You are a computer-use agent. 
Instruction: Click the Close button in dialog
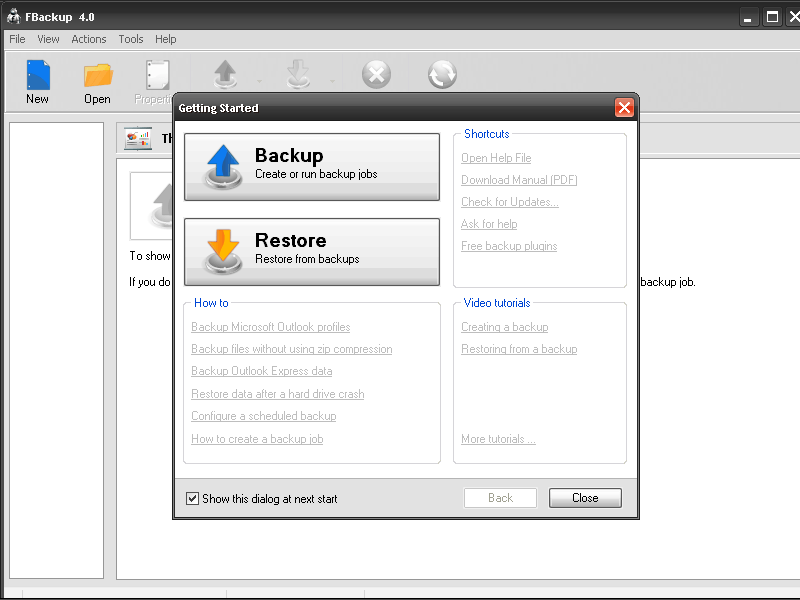click(585, 498)
